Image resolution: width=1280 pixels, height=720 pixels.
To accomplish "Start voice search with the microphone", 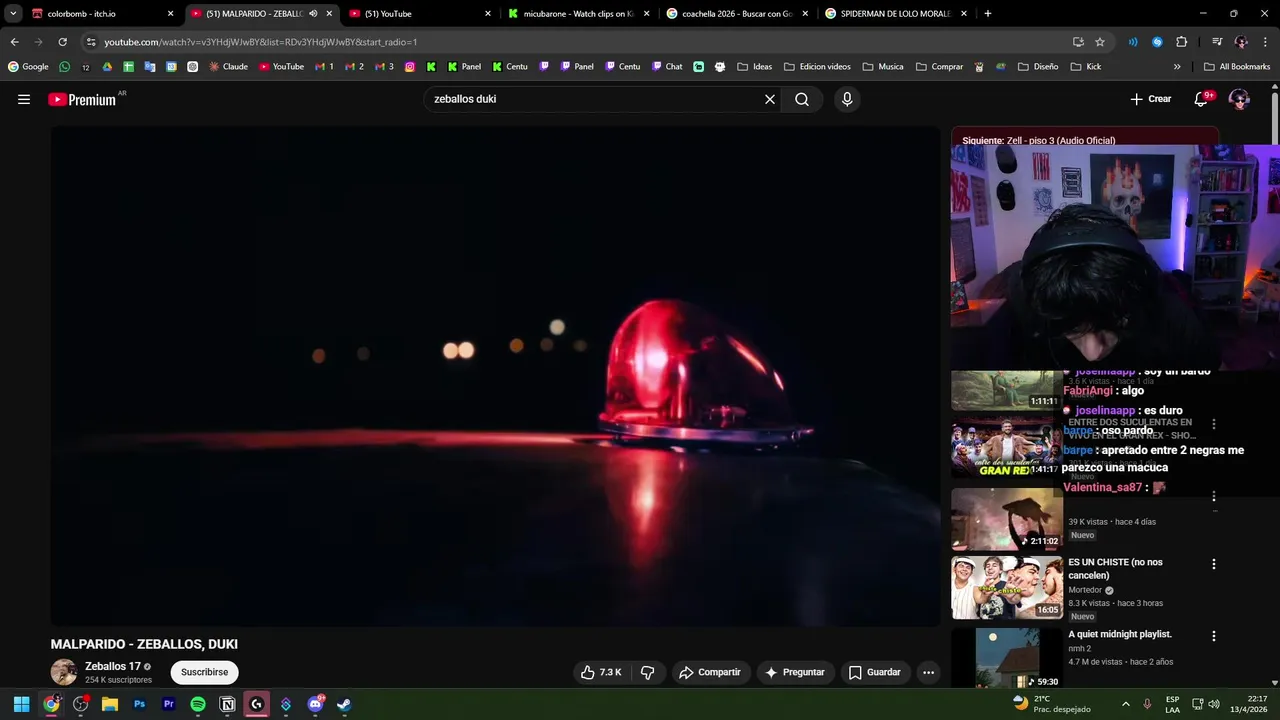I will 847,99.
